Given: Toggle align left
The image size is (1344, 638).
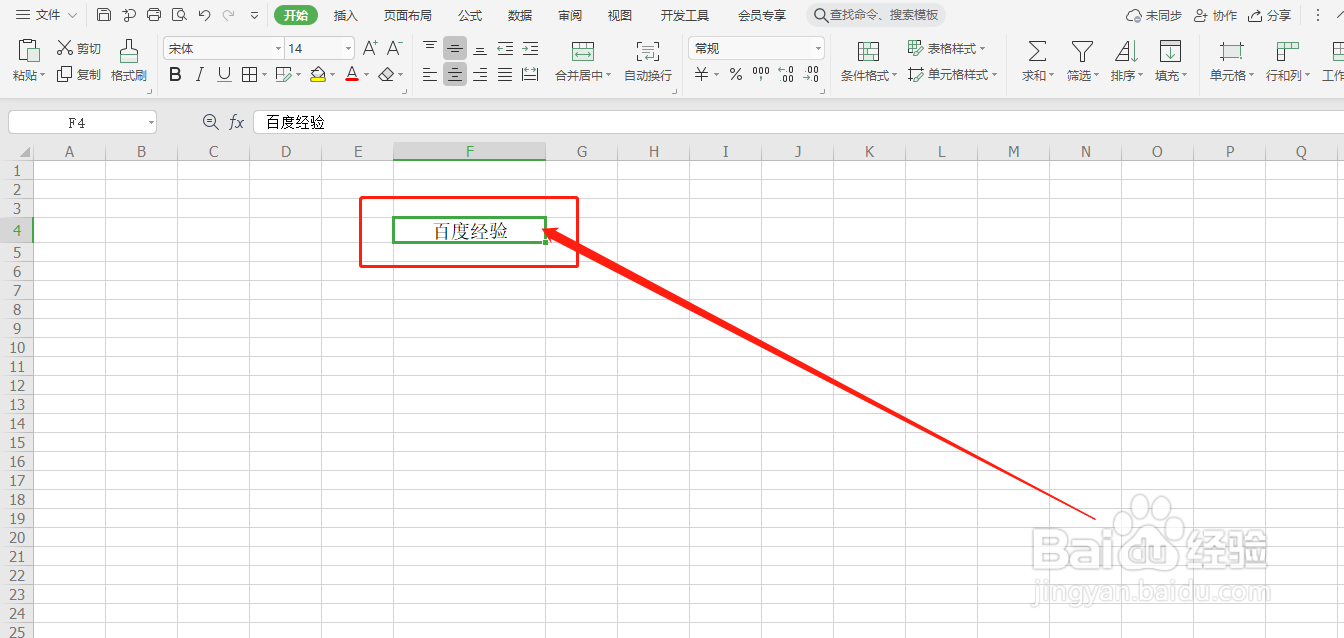Looking at the screenshot, I should tap(430, 74).
